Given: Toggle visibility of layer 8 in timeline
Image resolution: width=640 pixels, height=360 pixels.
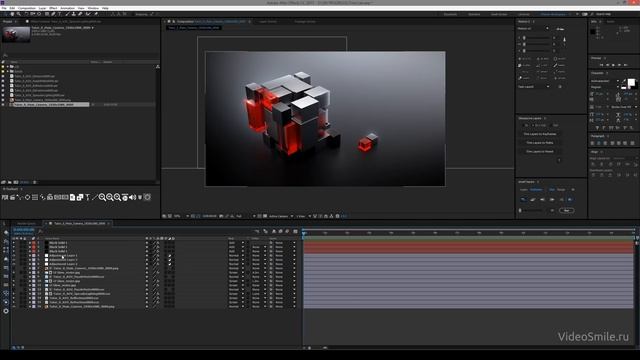Looking at the screenshot, I should [x=13, y=273].
